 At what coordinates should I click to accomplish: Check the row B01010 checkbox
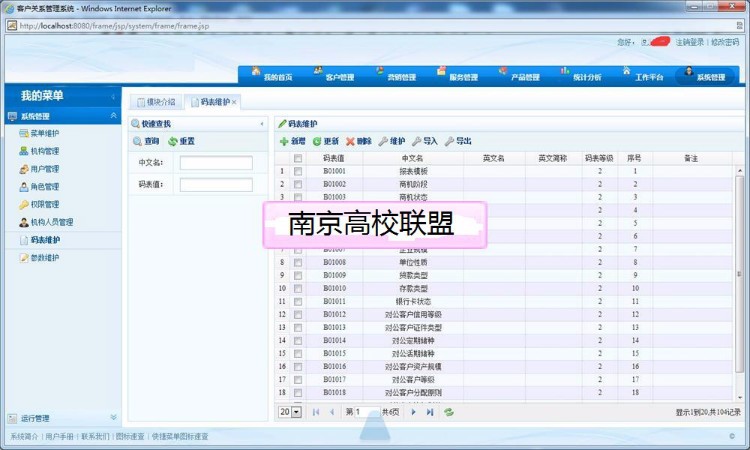298,288
